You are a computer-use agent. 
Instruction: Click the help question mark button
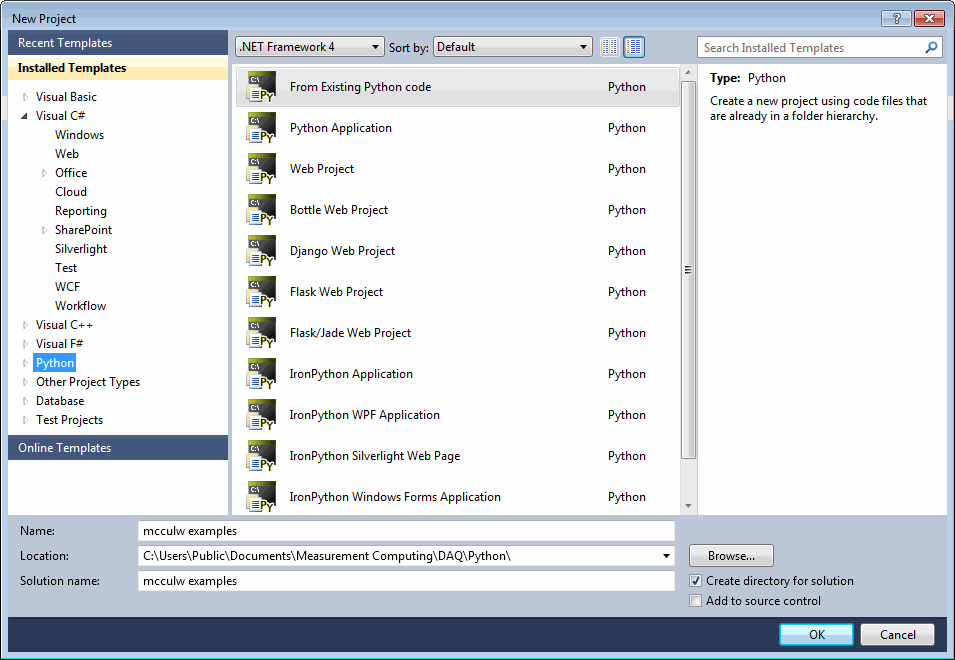tap(897, 18)
